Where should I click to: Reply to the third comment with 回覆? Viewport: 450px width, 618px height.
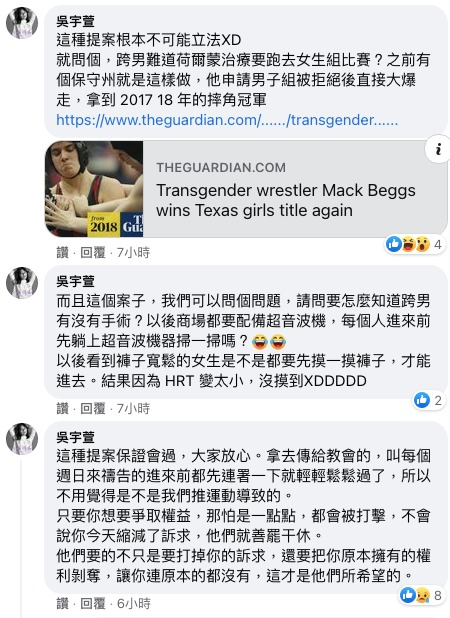point(93,603)
